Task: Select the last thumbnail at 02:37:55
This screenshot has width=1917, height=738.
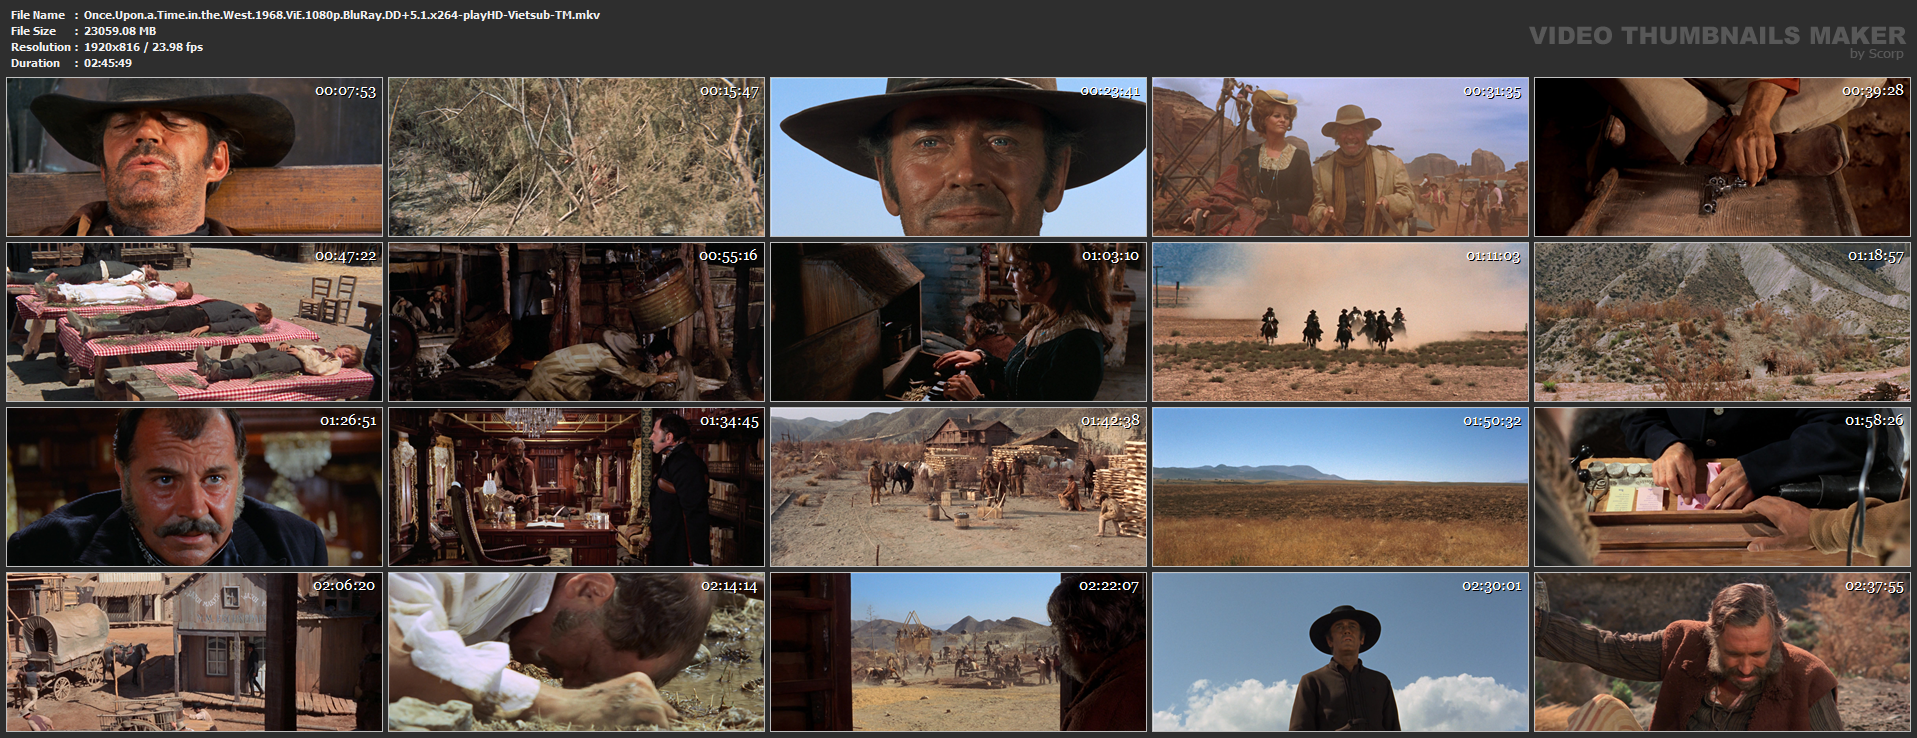Action: tap(1722, 652)
